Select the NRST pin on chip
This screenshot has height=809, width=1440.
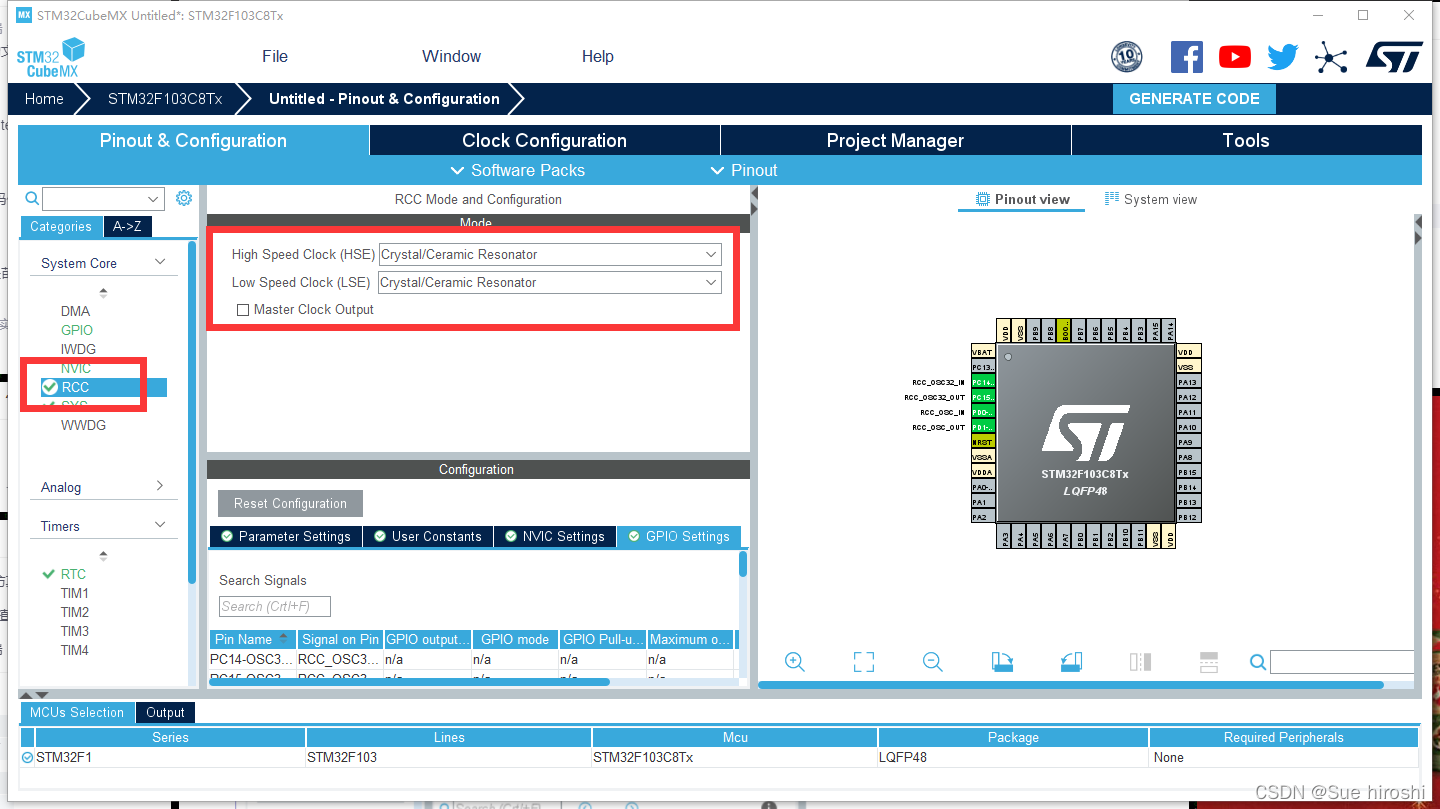pos(983,442)
